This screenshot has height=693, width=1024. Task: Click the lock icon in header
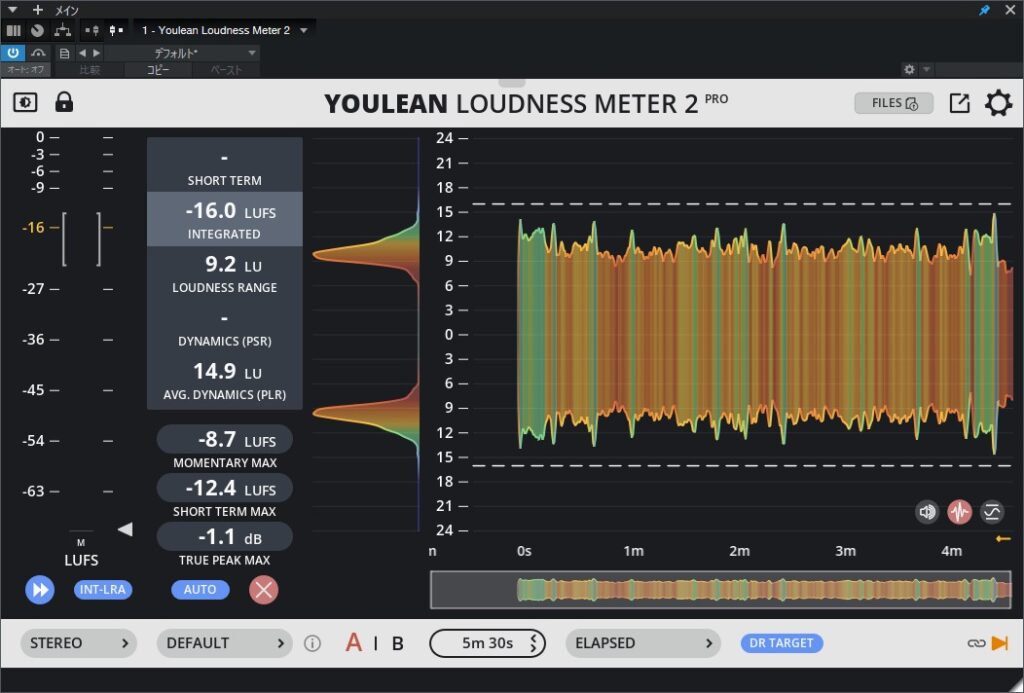tap(64, 102)
